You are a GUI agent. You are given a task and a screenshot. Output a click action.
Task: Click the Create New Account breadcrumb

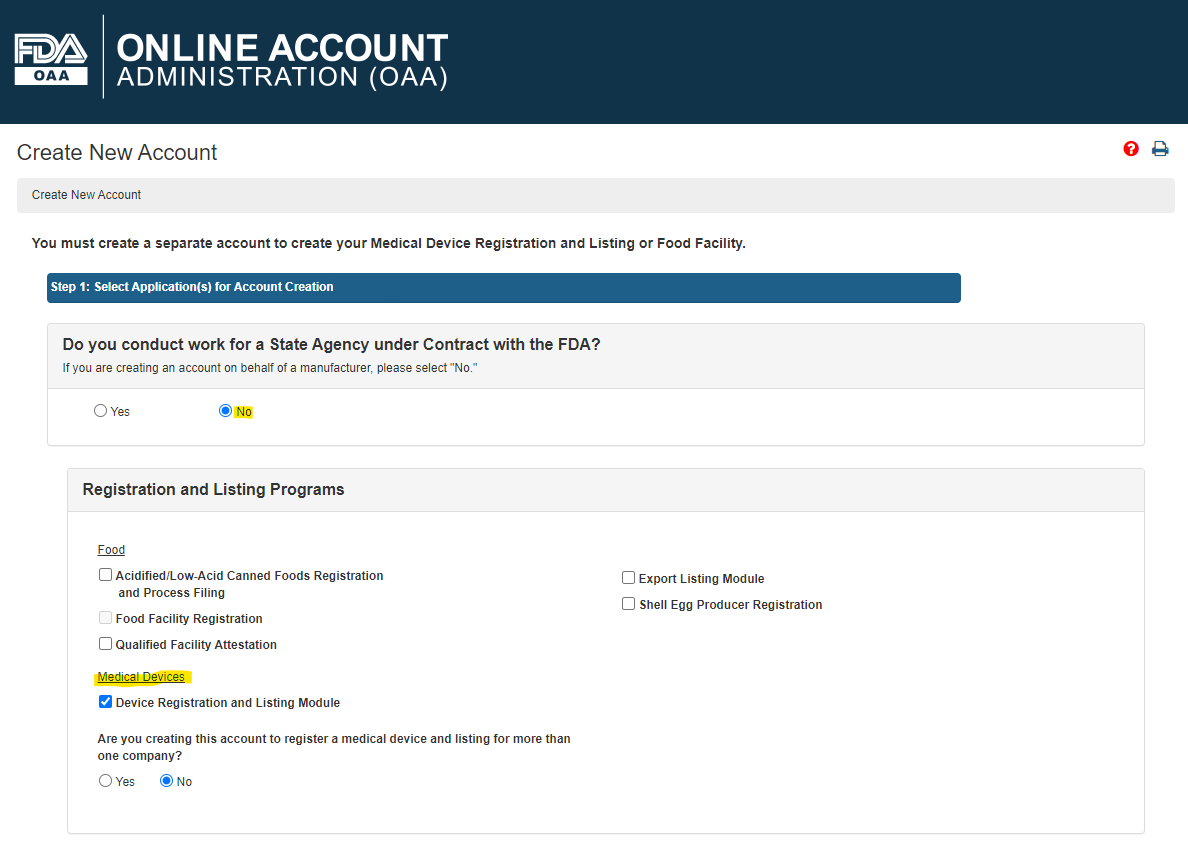tap(86, 195)
